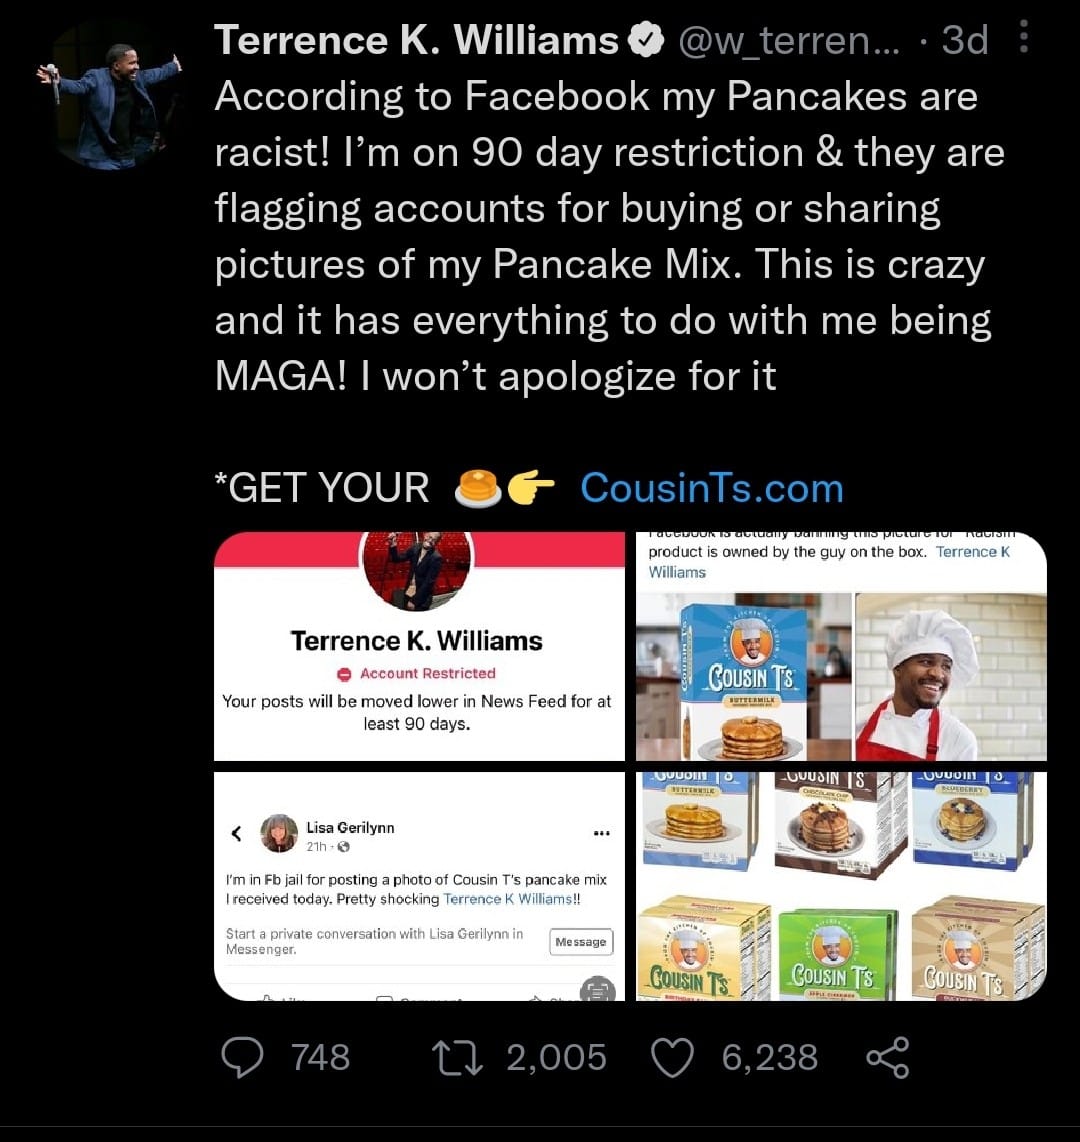Open the Account Restricted screenshot image
Image resolution: width=1080 pixels, height=1142 pixels.
tap(420, 646)
